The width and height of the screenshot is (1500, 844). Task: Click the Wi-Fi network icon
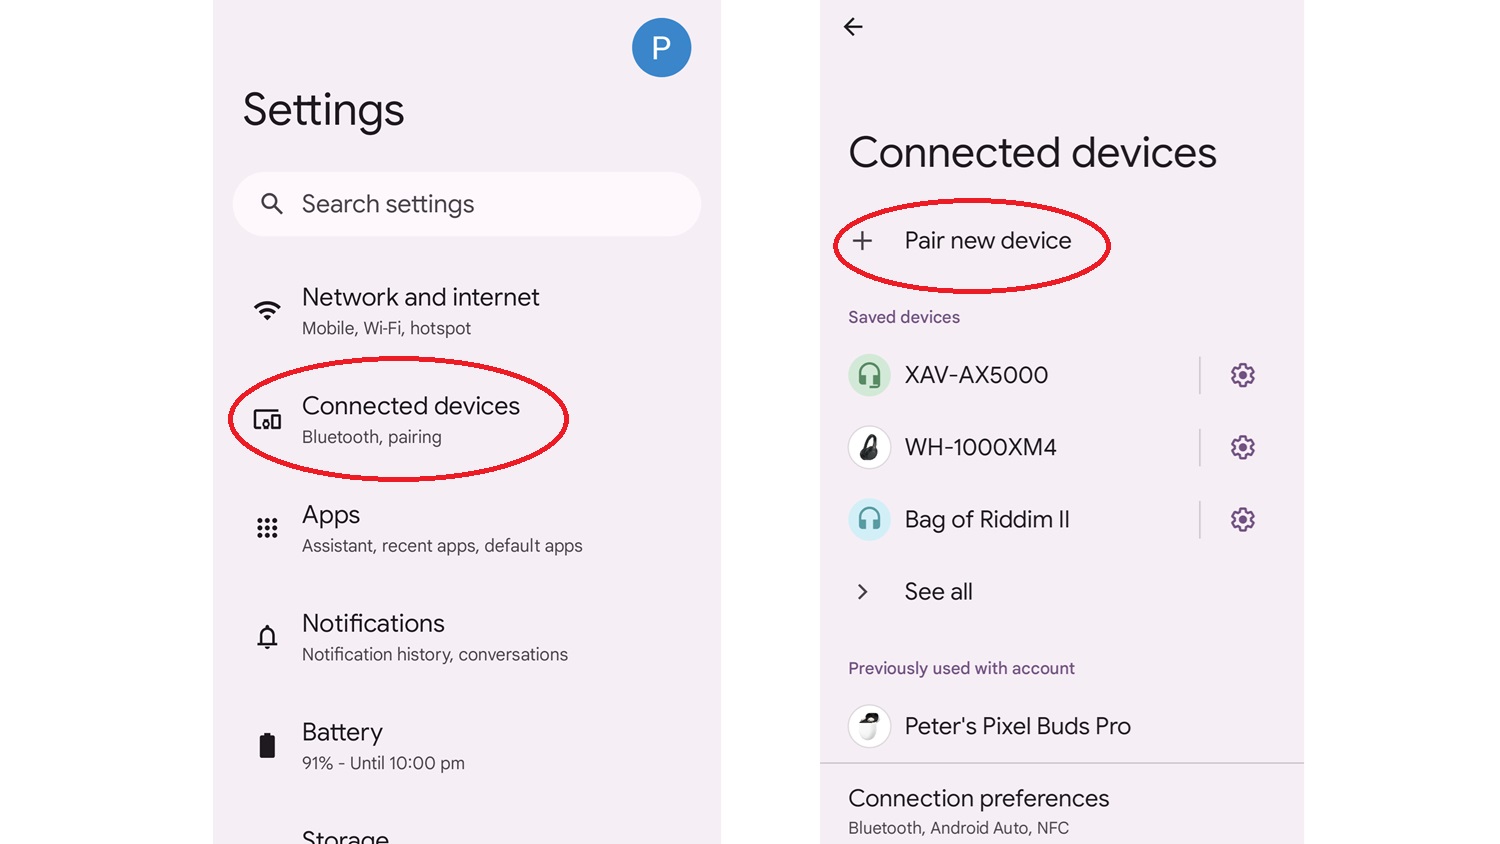tap(267, 310)
